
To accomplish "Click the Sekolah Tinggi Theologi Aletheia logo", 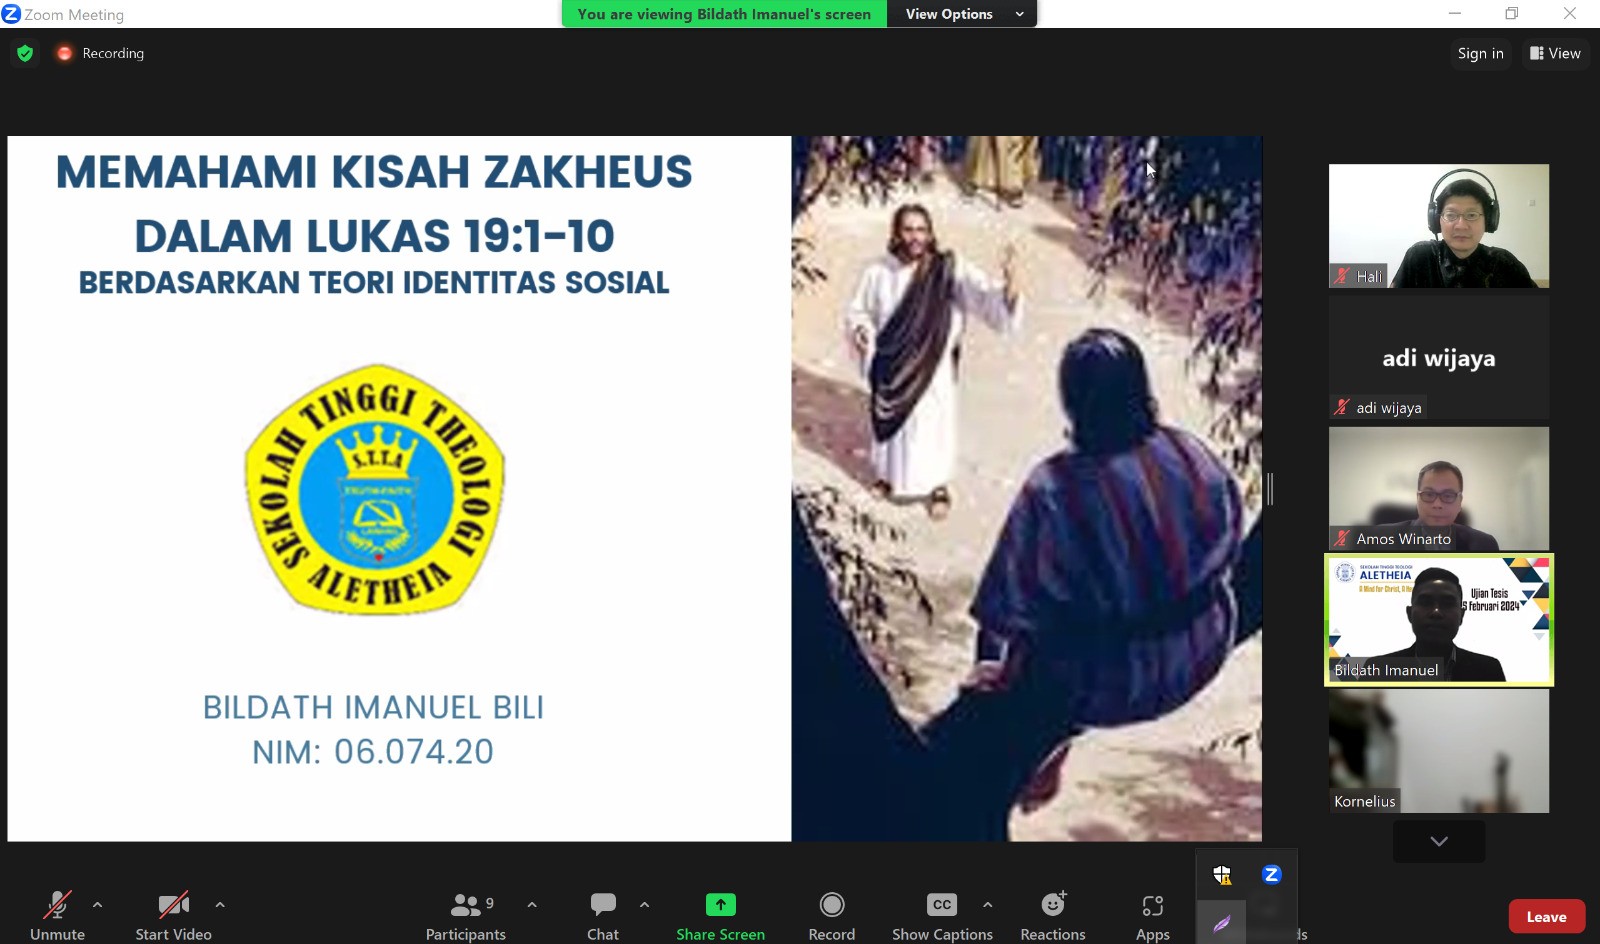I will (x=375, y=489).
